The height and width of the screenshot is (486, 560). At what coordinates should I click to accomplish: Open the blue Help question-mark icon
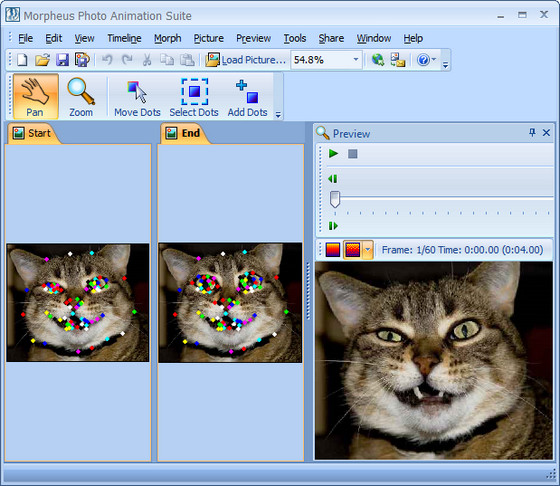tap(423, 60)
